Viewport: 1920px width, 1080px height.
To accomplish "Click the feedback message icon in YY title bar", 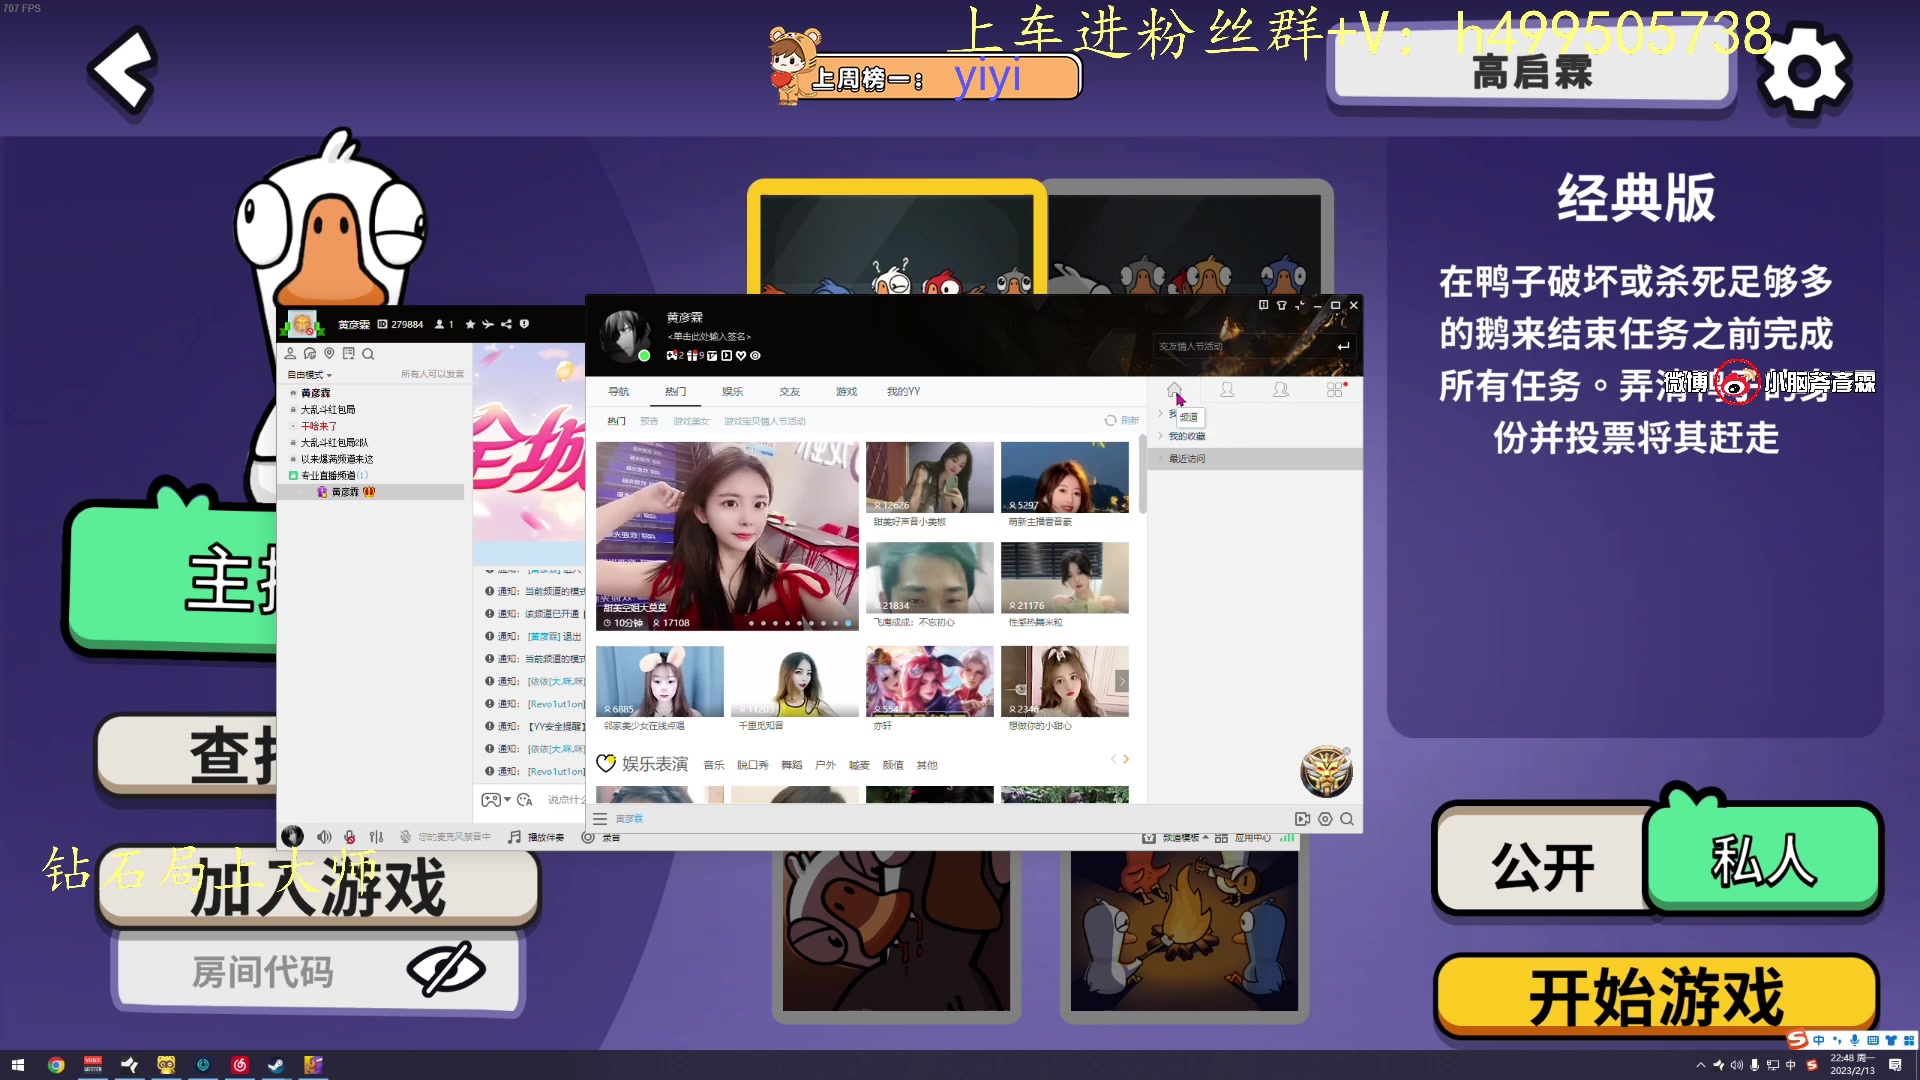I will [x=1263, y=305].
